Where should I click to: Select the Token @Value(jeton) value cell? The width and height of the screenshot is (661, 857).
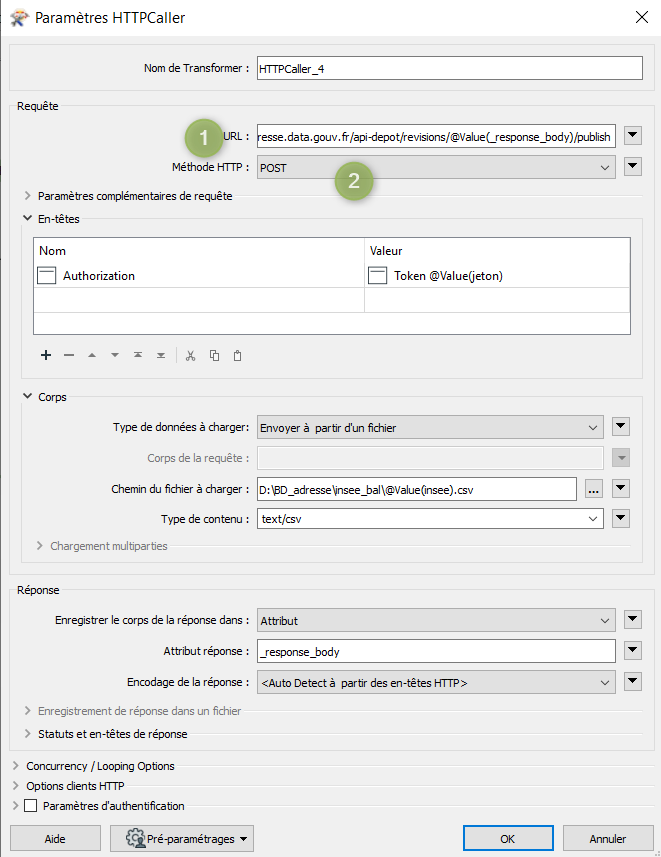pos(498,275)
